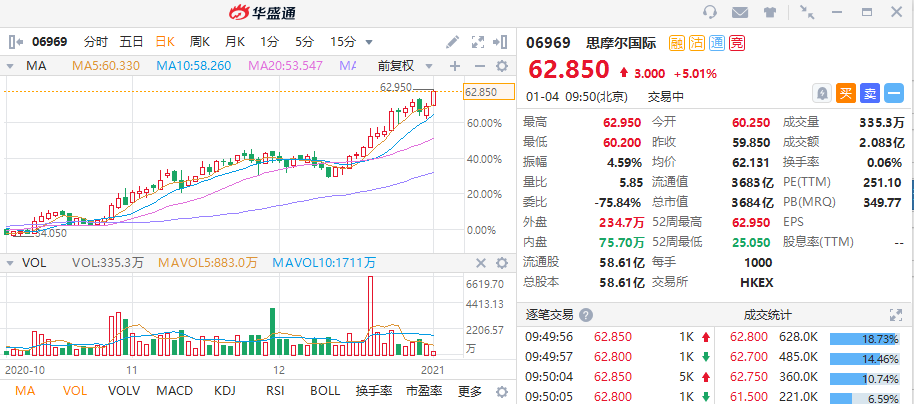This screenshot has width=914, height=404.
Task: Click the 融 margin badge
Action: (x=676, y=43)
